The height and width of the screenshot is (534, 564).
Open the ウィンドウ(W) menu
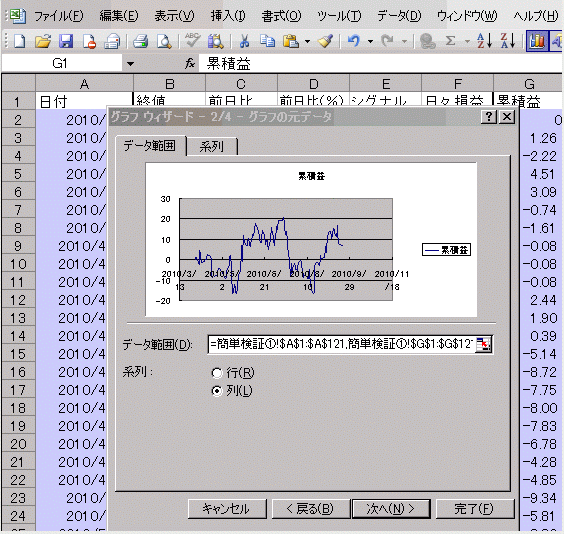pos(467,16)
